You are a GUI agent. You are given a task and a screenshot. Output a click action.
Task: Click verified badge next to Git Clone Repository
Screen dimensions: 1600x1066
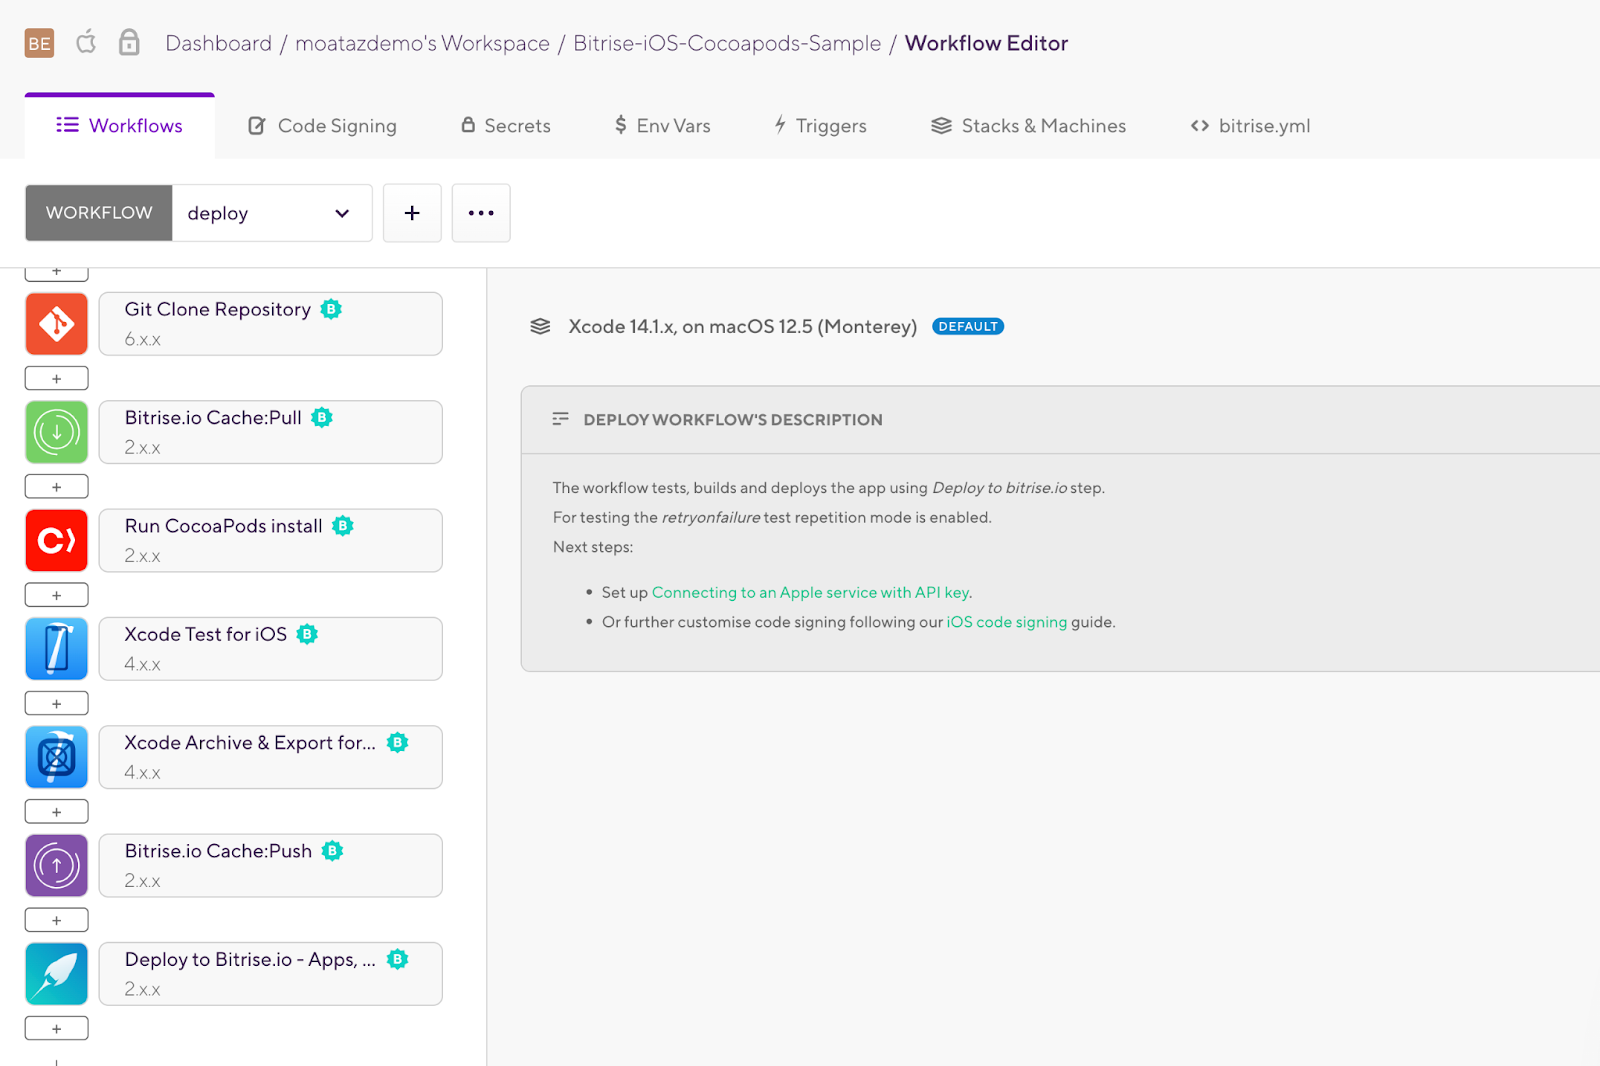point(331,310)
